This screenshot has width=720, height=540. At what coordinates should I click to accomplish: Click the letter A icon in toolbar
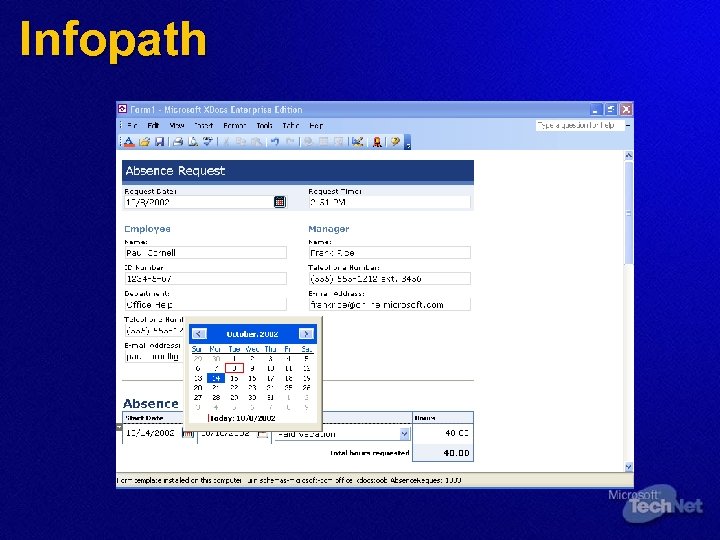pyautogui.click(x=129, y=142)
